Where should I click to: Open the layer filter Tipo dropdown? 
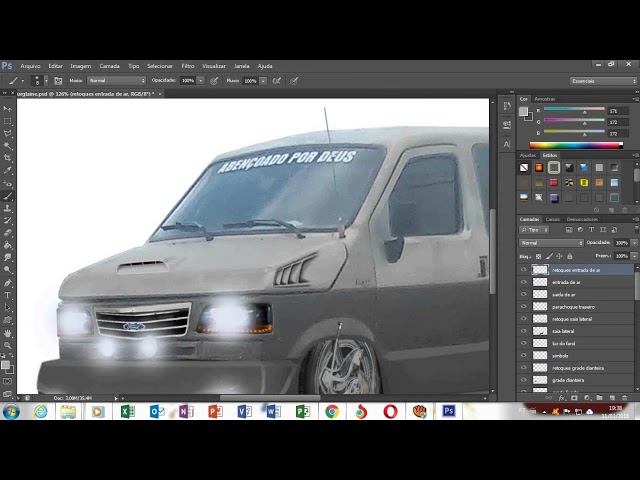tap(534, 230)
